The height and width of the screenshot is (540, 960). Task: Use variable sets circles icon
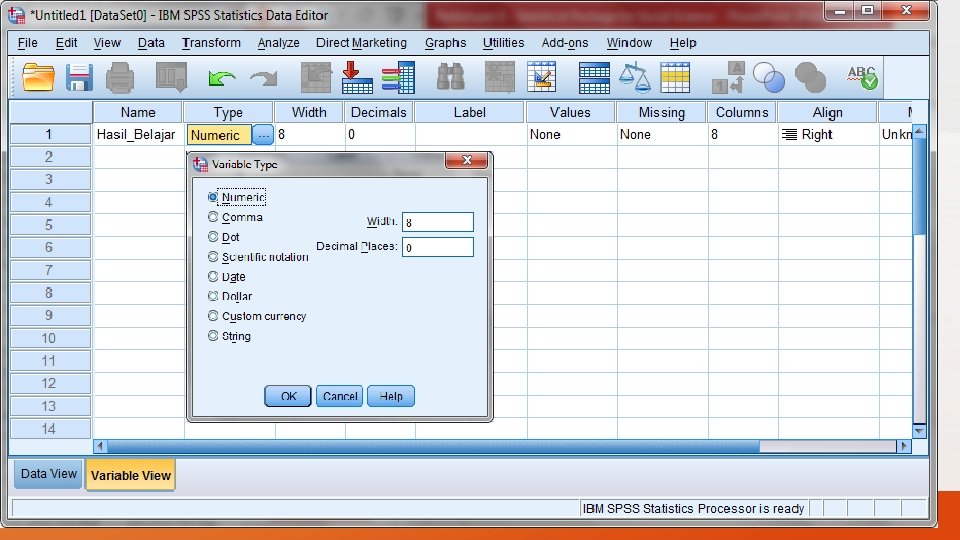769,78
